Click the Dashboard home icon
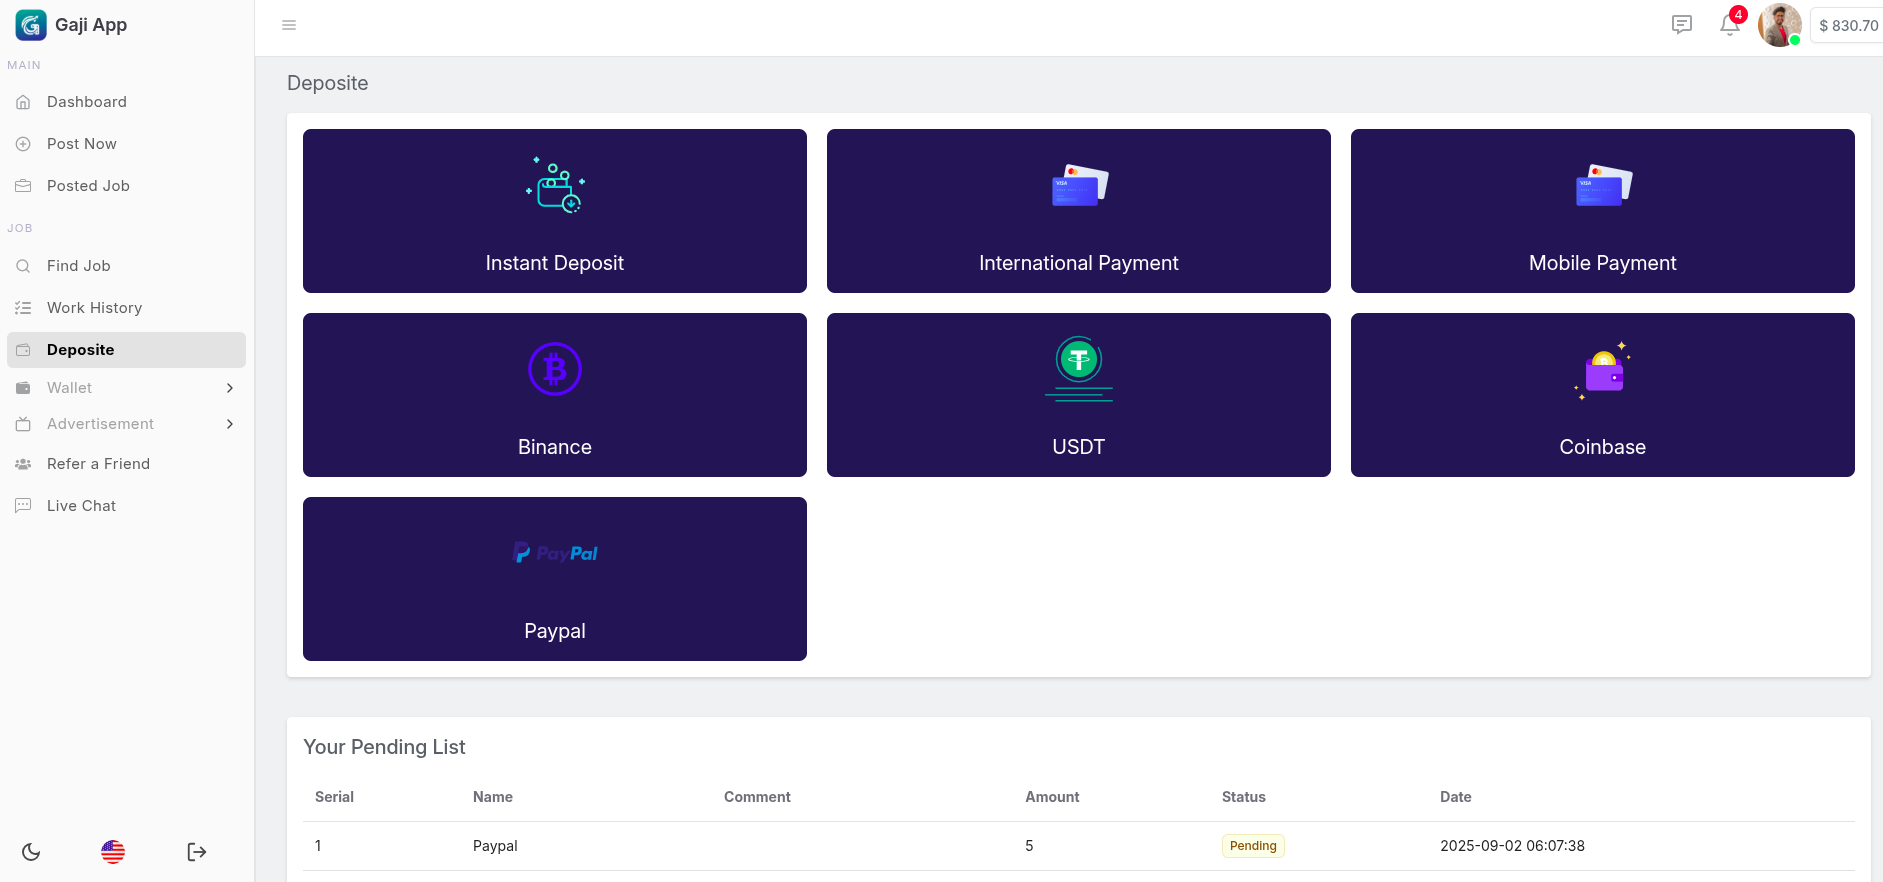 point(23,102)
